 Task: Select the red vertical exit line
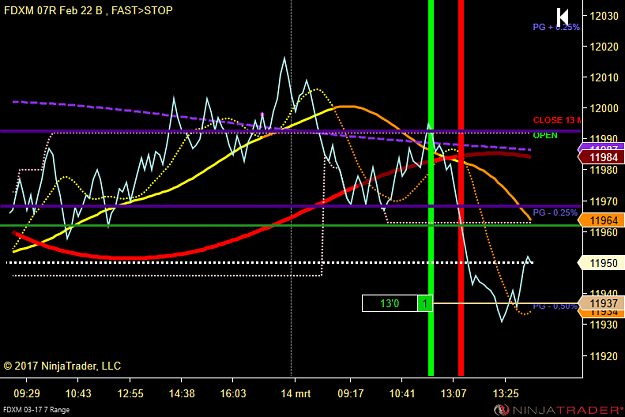[x=461, y=187]
